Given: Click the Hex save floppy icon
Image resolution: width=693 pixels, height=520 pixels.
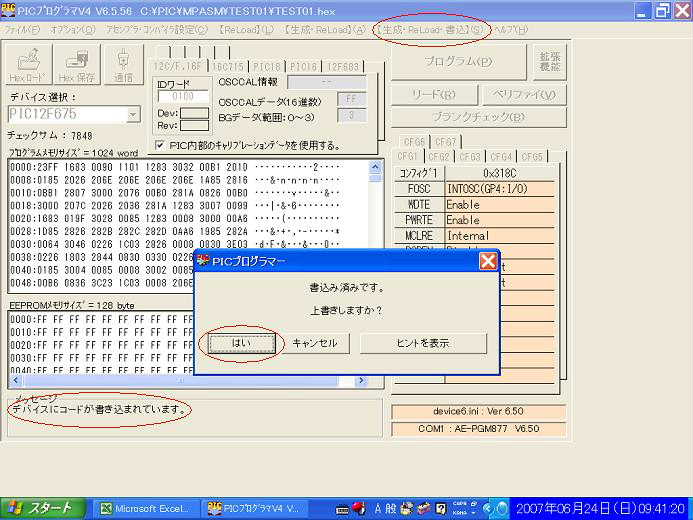Looking at the screenshot, I should 78,62.
